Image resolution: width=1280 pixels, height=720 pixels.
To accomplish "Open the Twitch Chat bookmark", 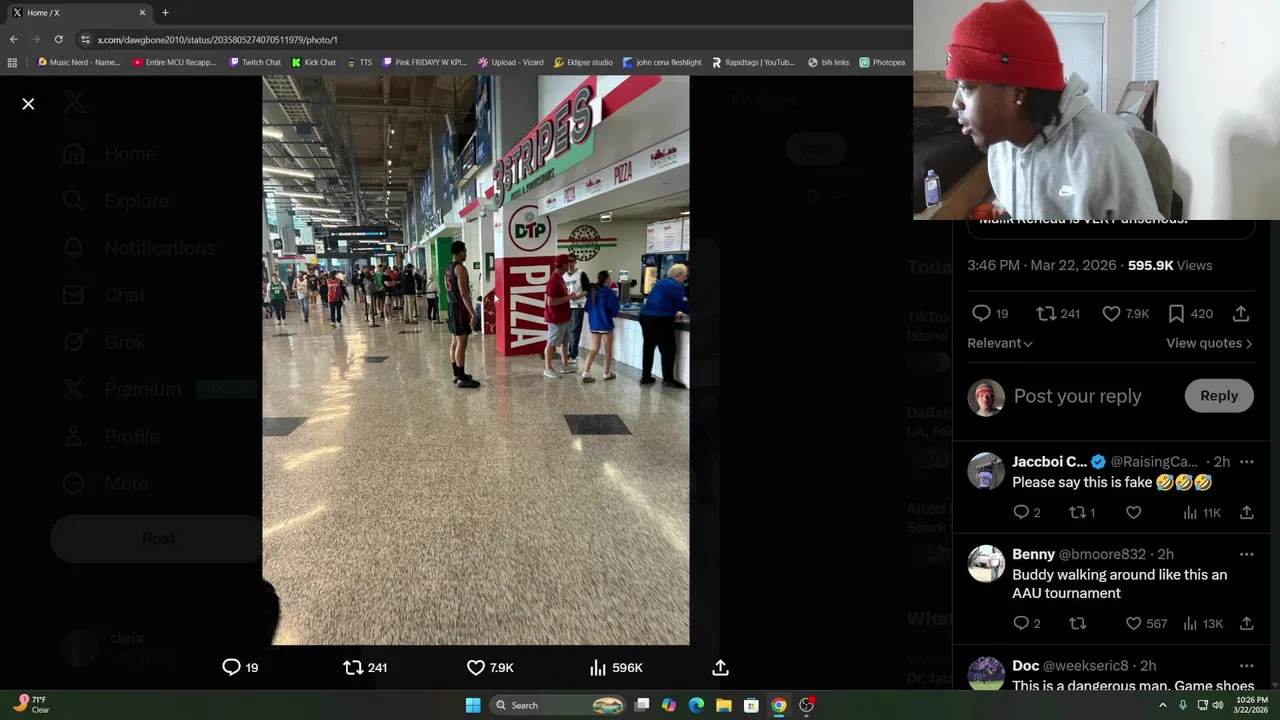I will click(x=255, y=62).
